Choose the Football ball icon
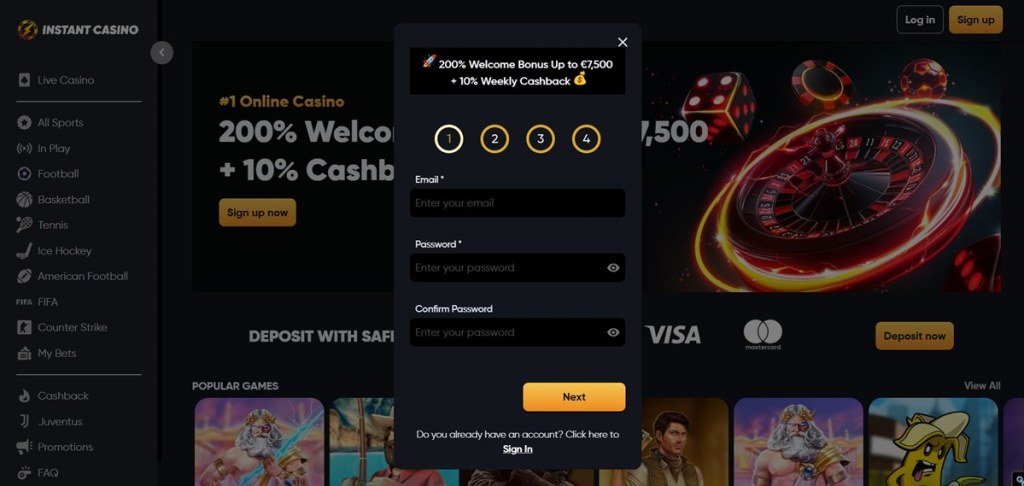The height and width of the screenshot is (486, 1024). tap(24, 174)
